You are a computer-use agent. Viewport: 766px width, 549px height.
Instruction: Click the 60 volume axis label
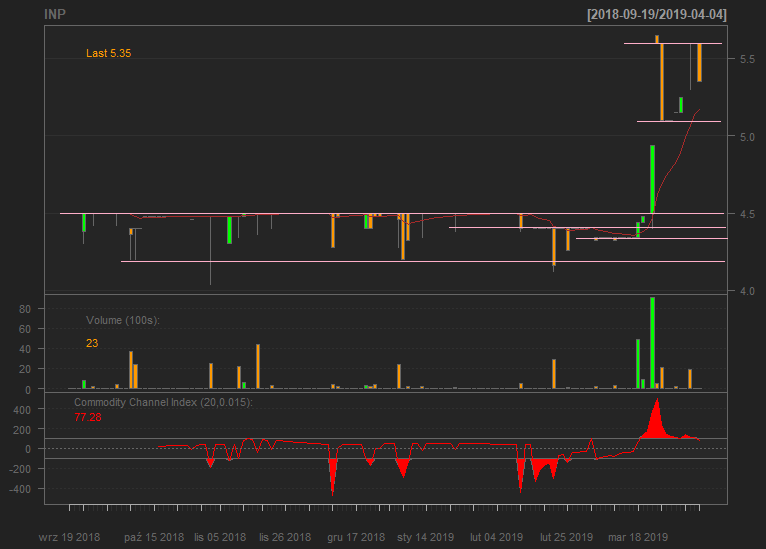(25, 329)
